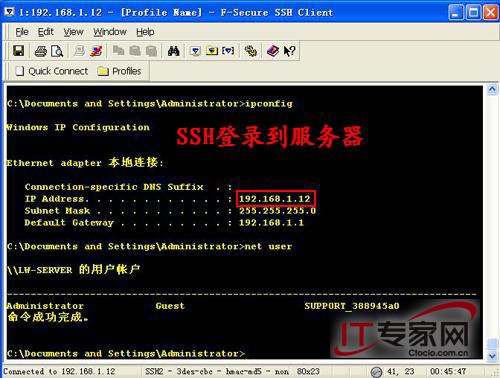This screenshot has height=378, width=500.
Task: Open the File menu
Action: click(22, 32)
